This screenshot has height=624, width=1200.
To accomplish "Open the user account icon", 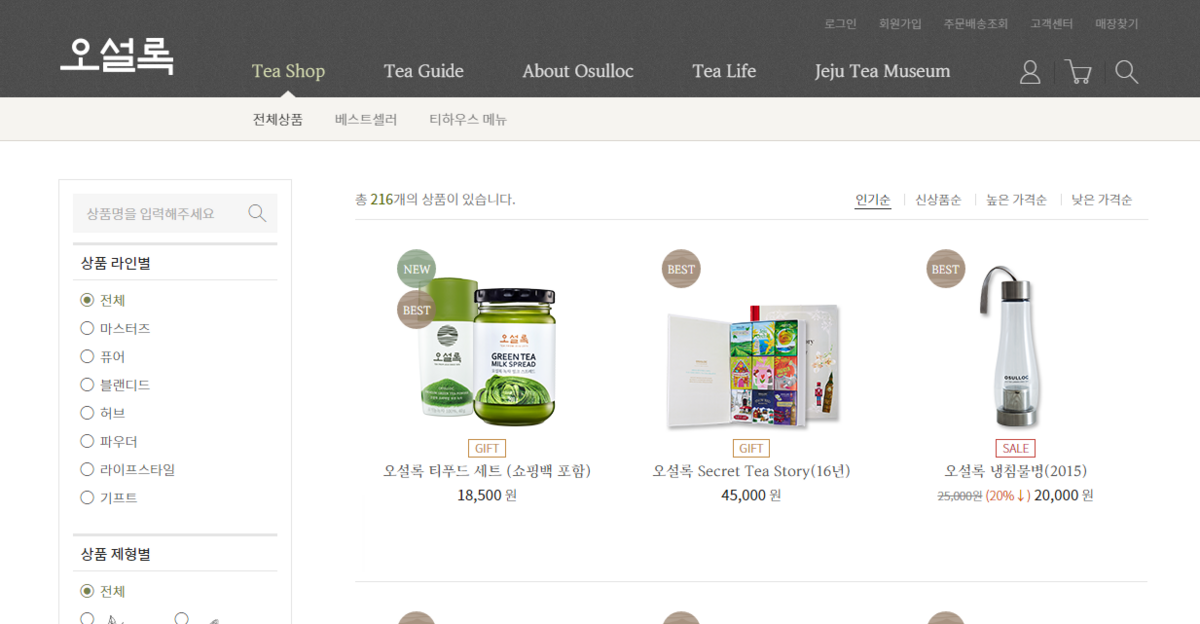I will pos(1030,72).
